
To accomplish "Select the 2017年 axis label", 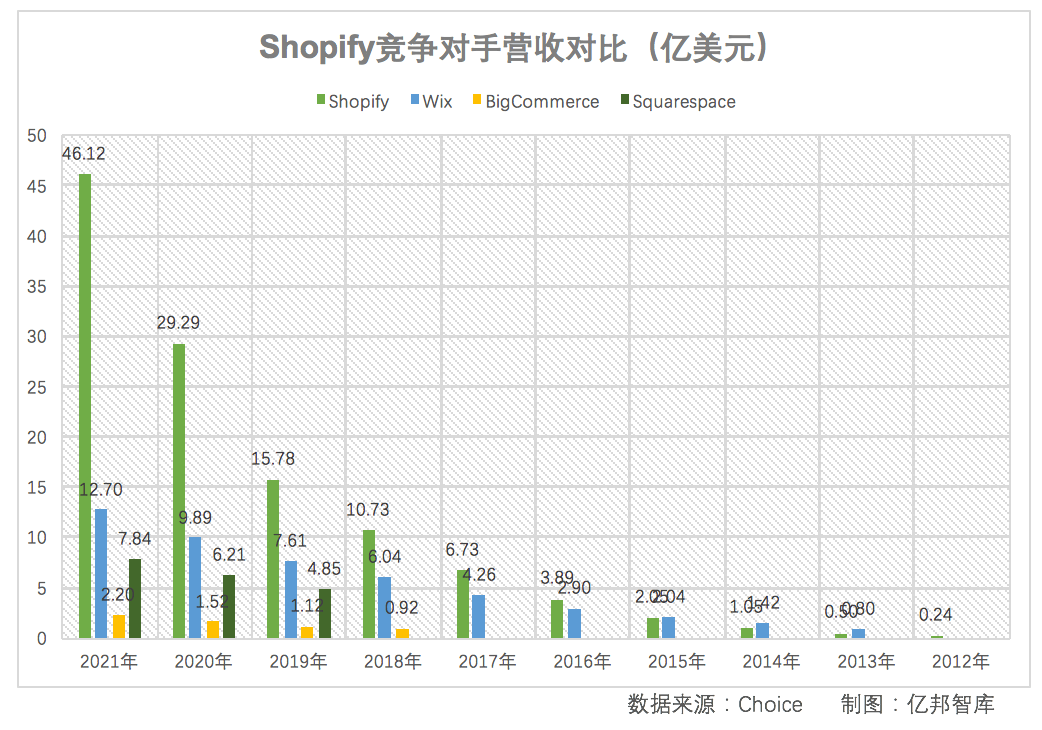I will [487, 662].
